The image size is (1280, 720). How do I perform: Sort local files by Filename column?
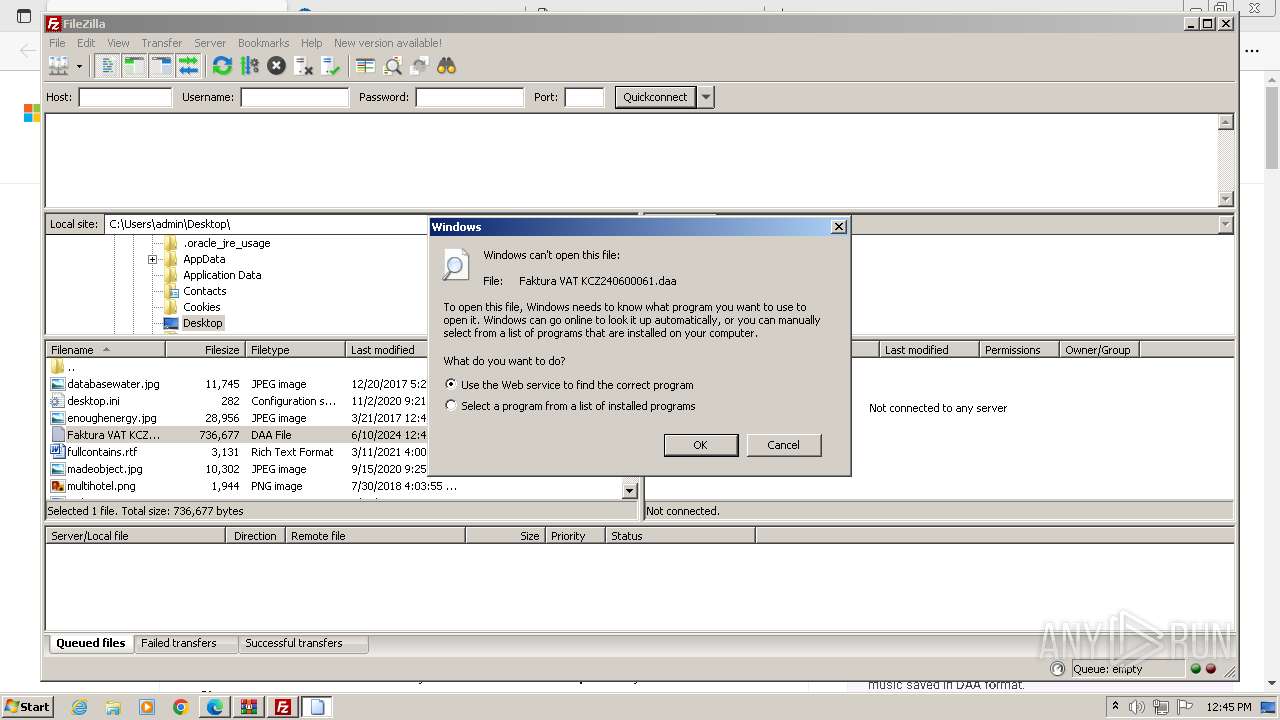[105, 350]
